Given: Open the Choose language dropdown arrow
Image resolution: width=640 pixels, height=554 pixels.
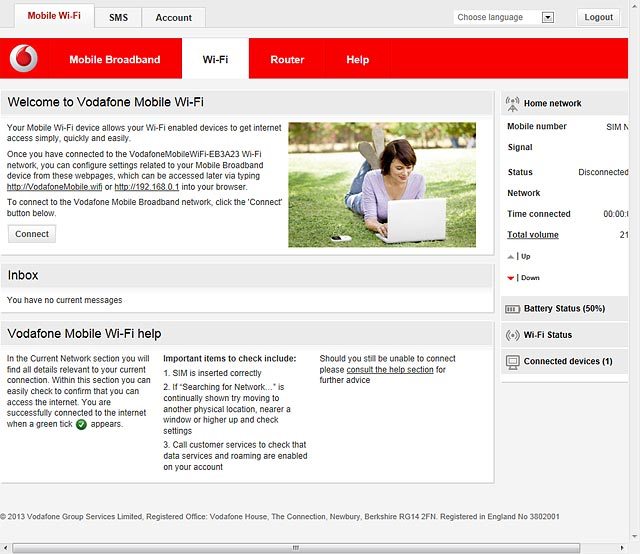Looking at the screenshot, I should (x=547, y=18).
